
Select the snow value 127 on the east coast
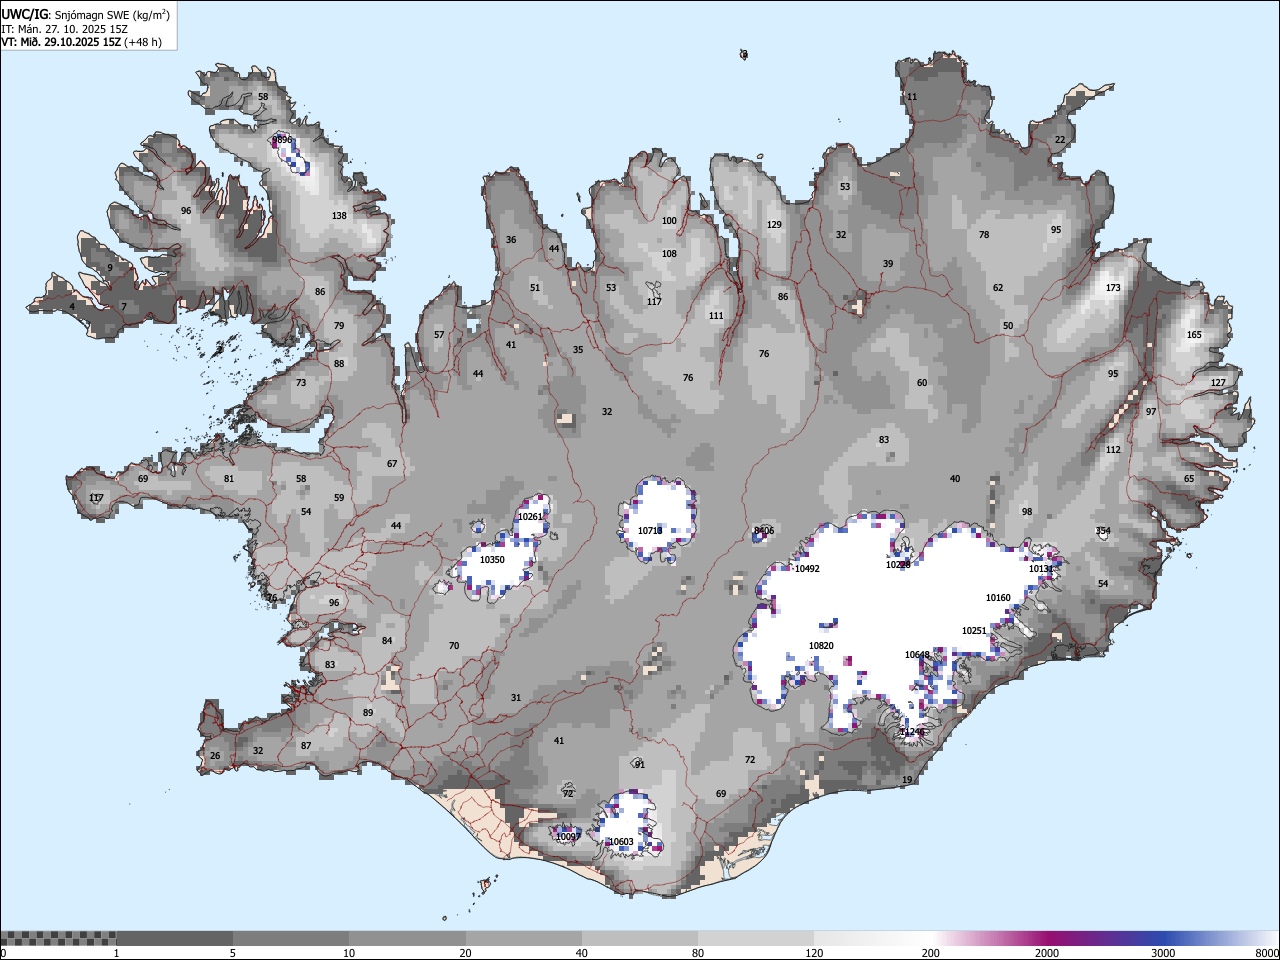(x=1218, y=383)
